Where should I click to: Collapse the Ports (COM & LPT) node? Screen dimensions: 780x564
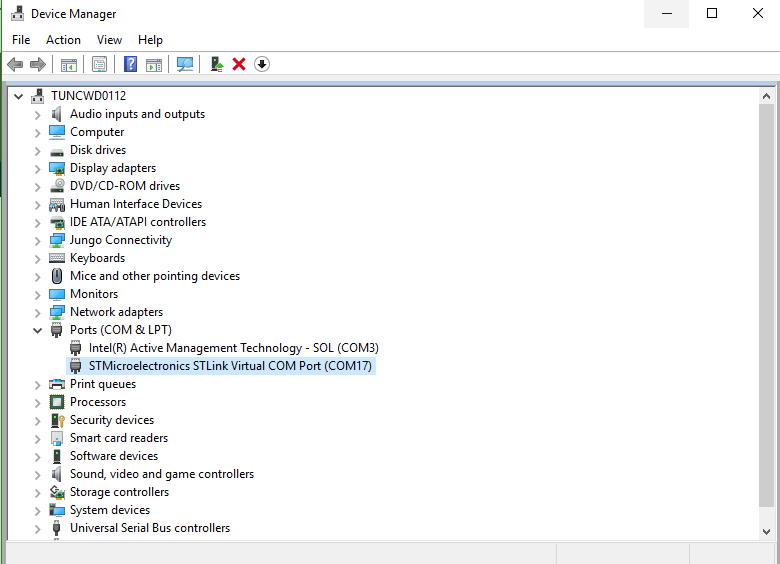tap(37, 330)
